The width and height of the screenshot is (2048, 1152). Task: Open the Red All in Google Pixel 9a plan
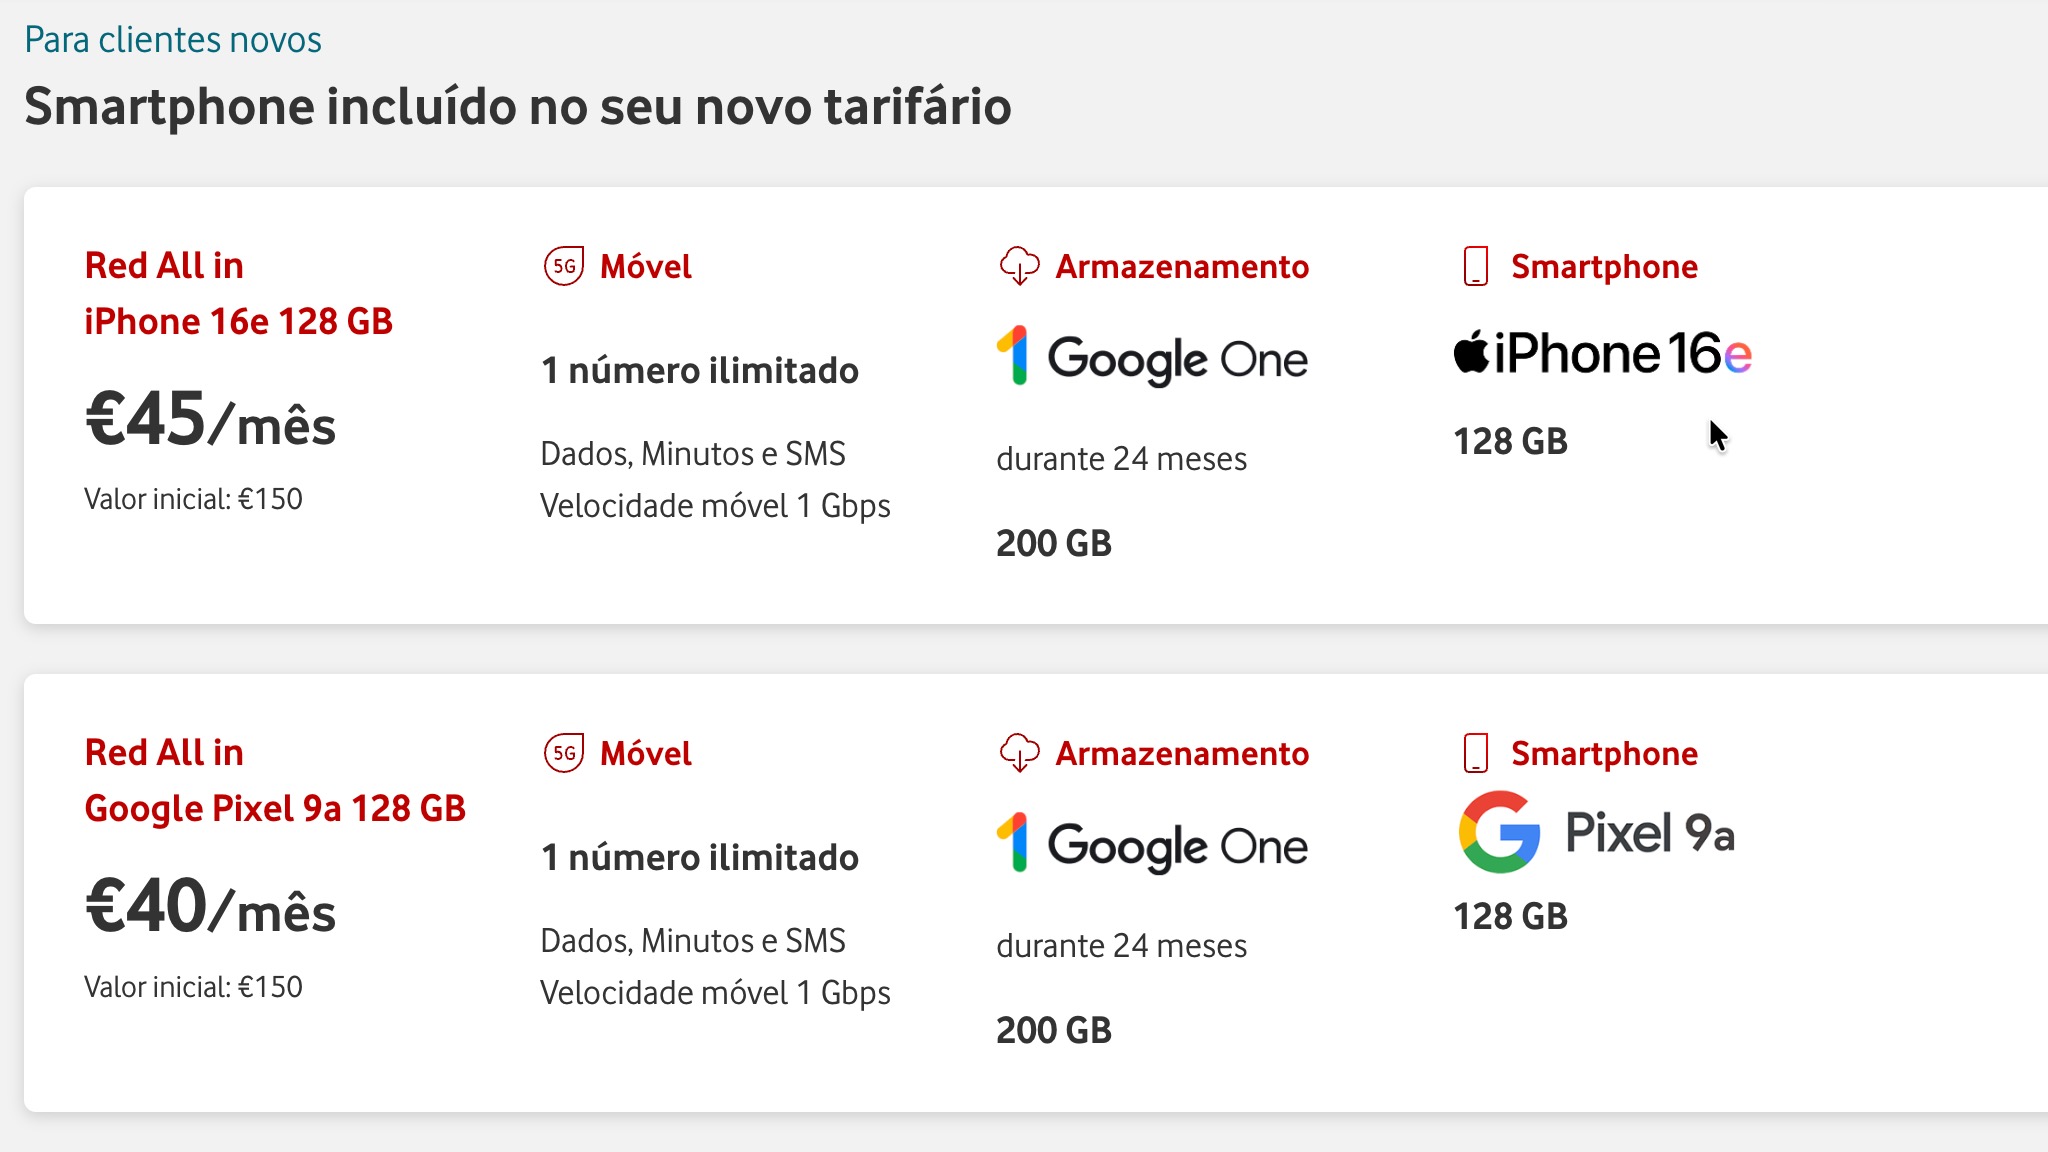pos(275,781)
